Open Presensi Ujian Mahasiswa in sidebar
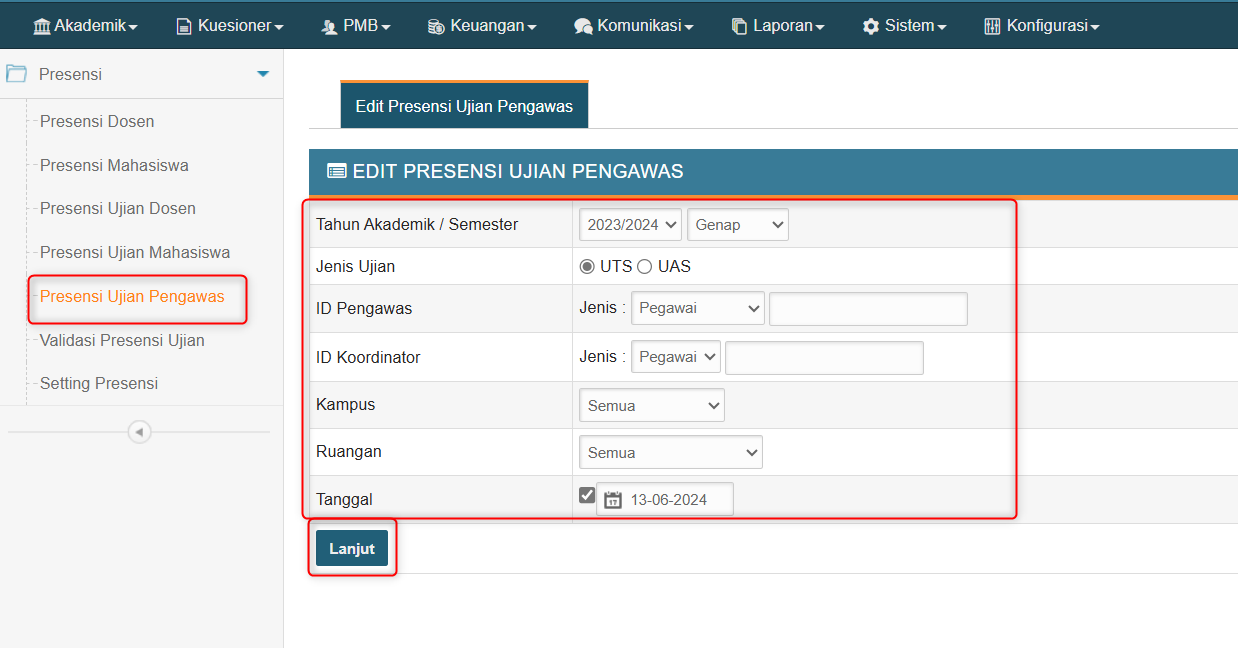Viewport: 1238px width, 648px height. pyautogui.click(x=135, y=253)
